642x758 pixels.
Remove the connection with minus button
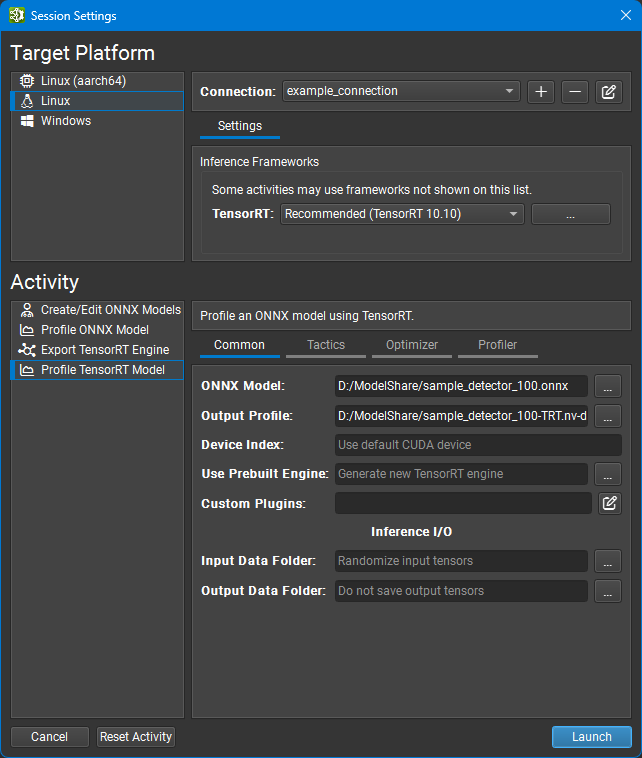pyautogui.click(x=574, y=92)
